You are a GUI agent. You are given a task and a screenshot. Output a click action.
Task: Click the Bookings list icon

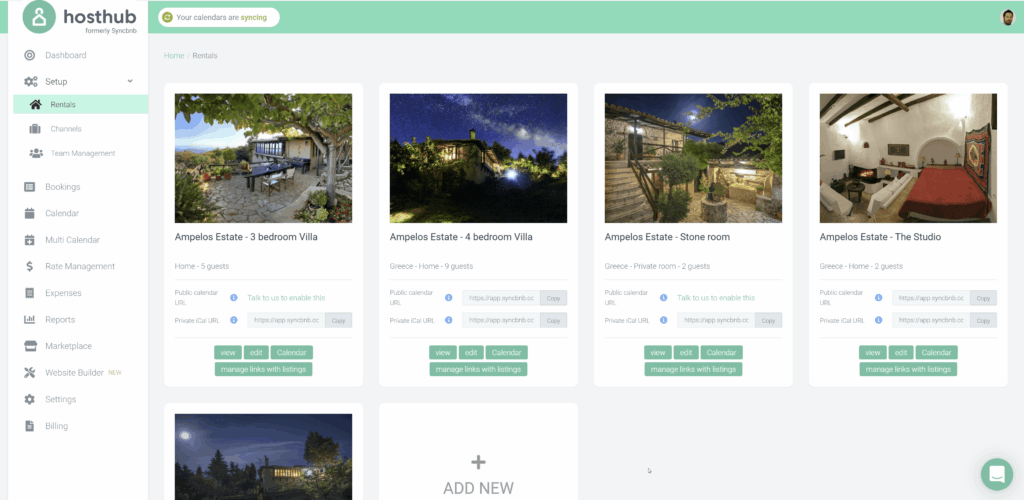tap(30, 187)
